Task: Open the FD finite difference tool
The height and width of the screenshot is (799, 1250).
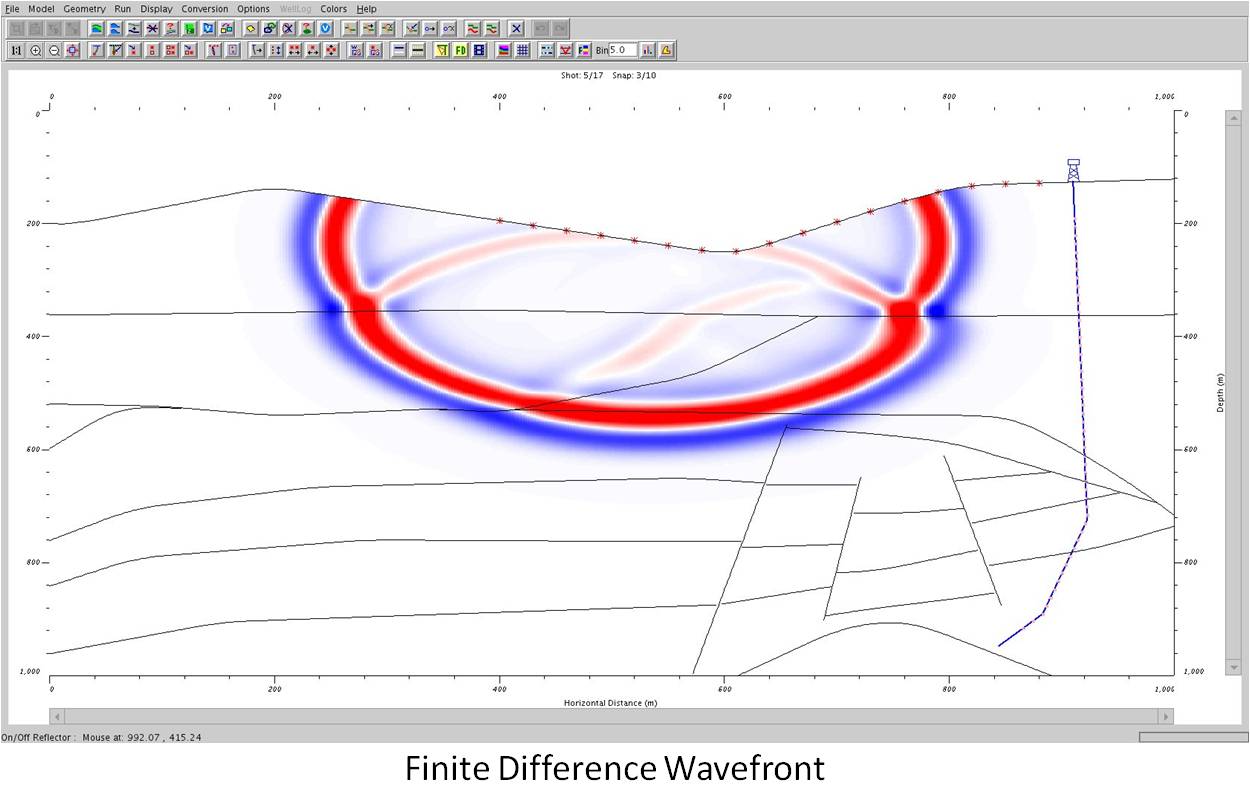Action: pyautogui.click(x=459, y=50)
